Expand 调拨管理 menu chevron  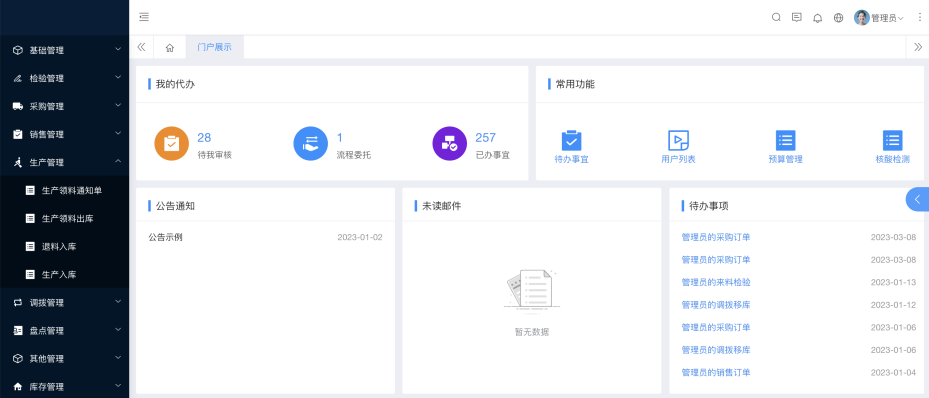click(x=118, y=301)
